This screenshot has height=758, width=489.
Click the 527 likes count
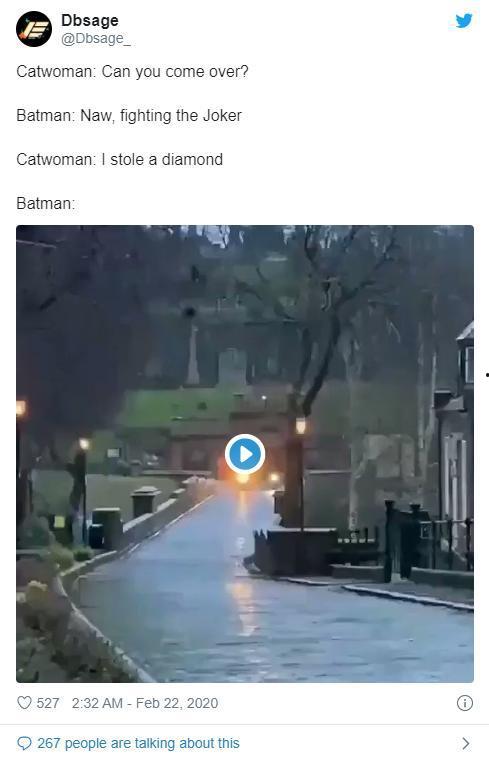coord(48,703)
